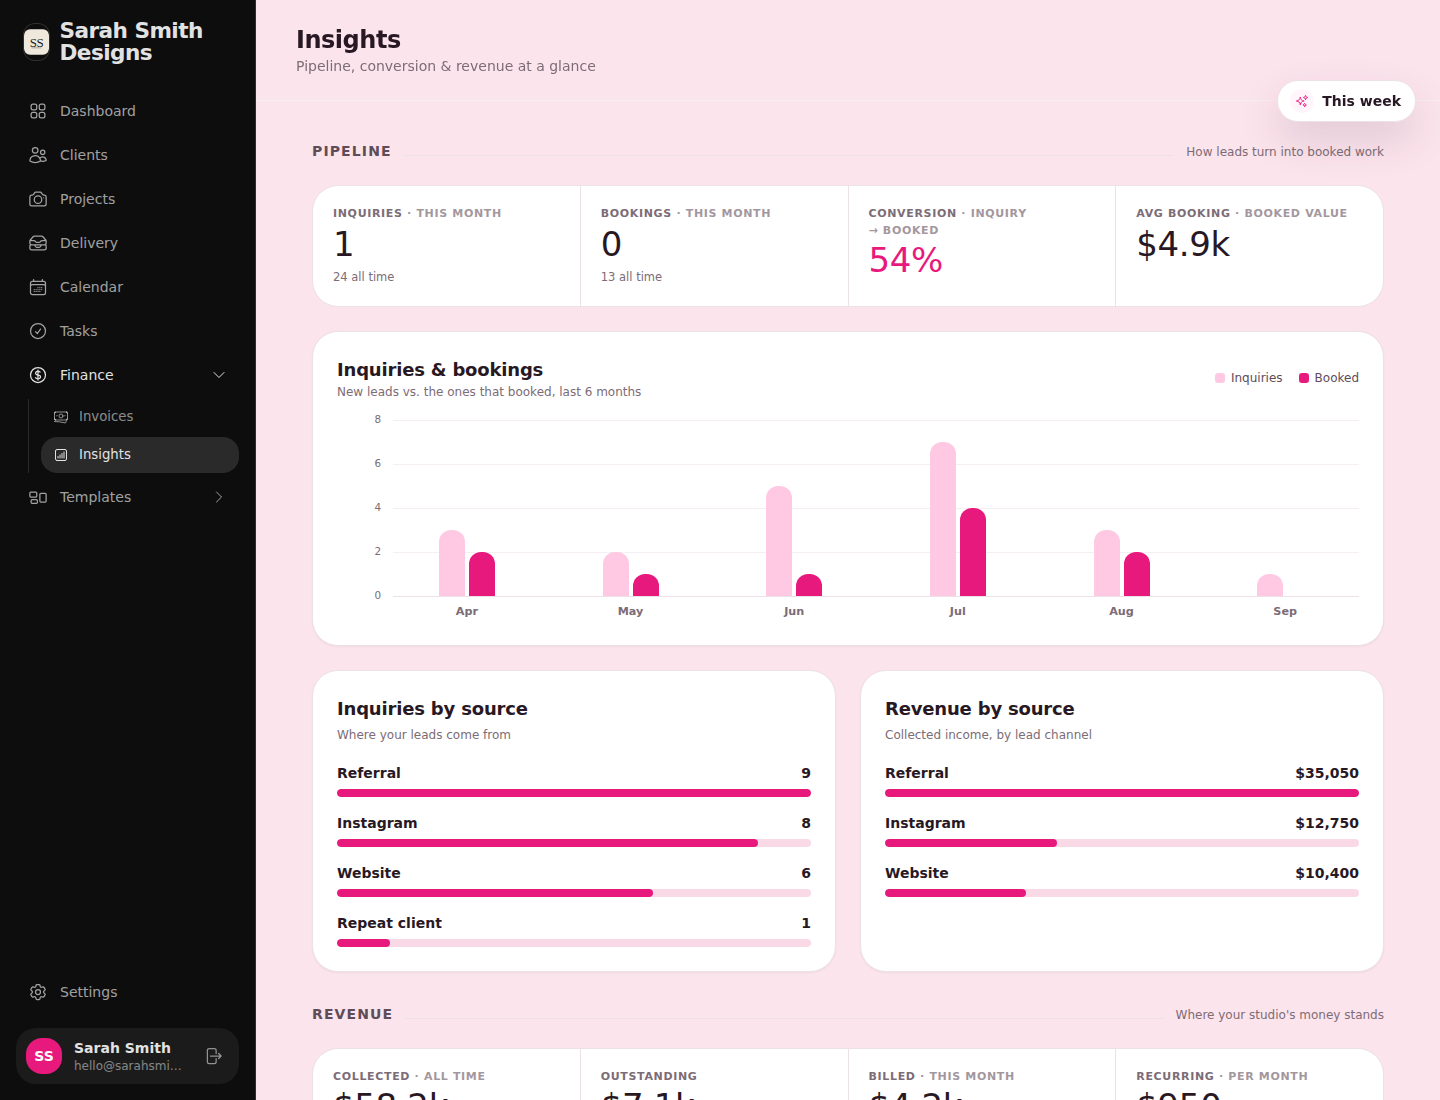Click the 54% conversion value
This screenshot has width=1440, height=1100.
[x=906, y=260]
